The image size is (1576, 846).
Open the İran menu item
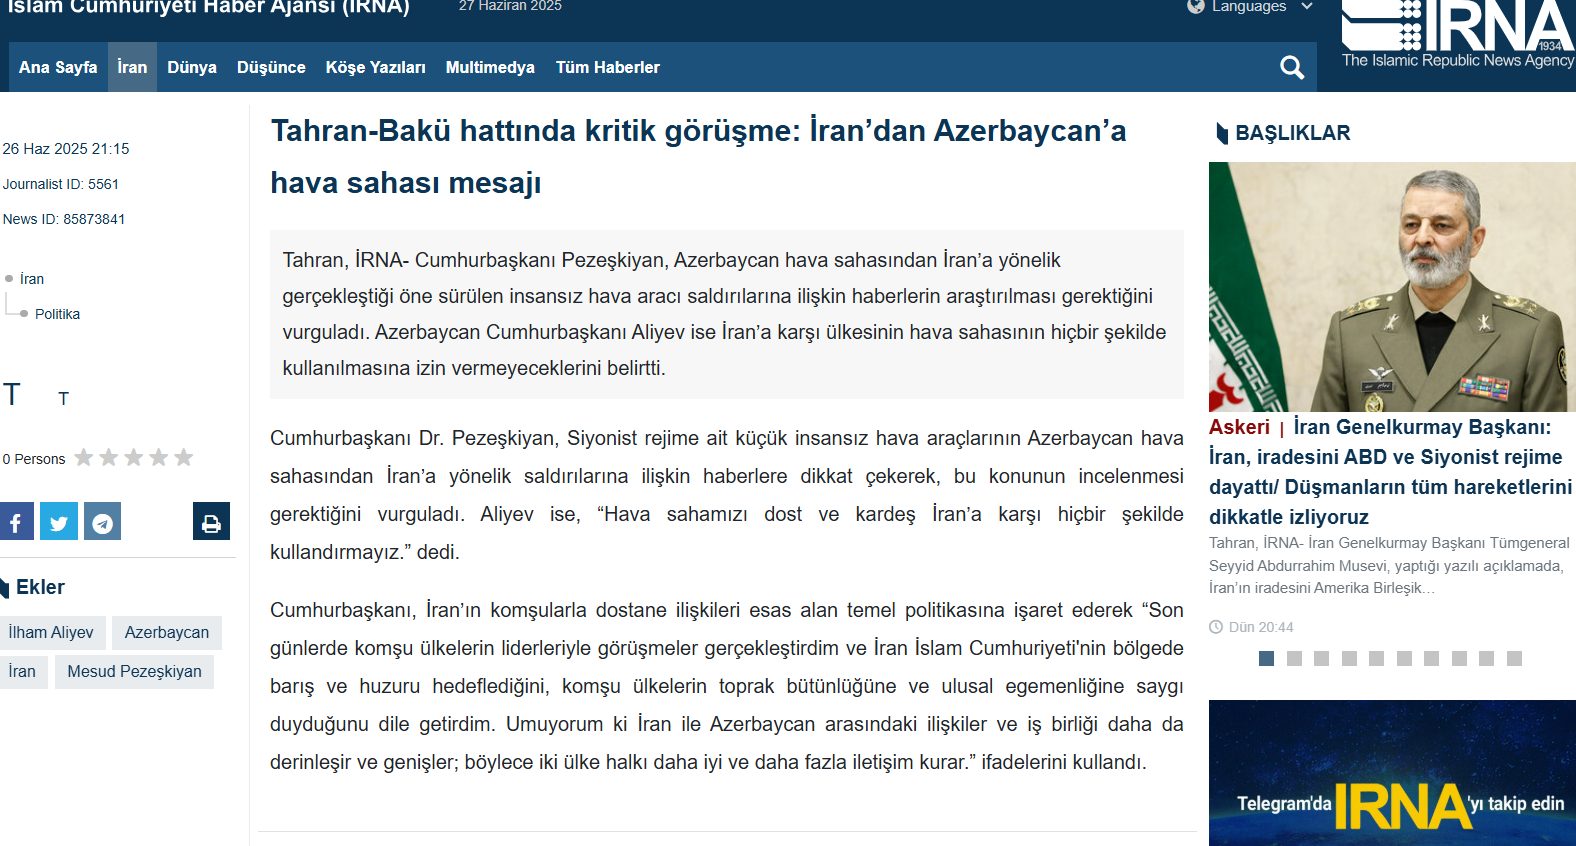(x=132, y=67)
